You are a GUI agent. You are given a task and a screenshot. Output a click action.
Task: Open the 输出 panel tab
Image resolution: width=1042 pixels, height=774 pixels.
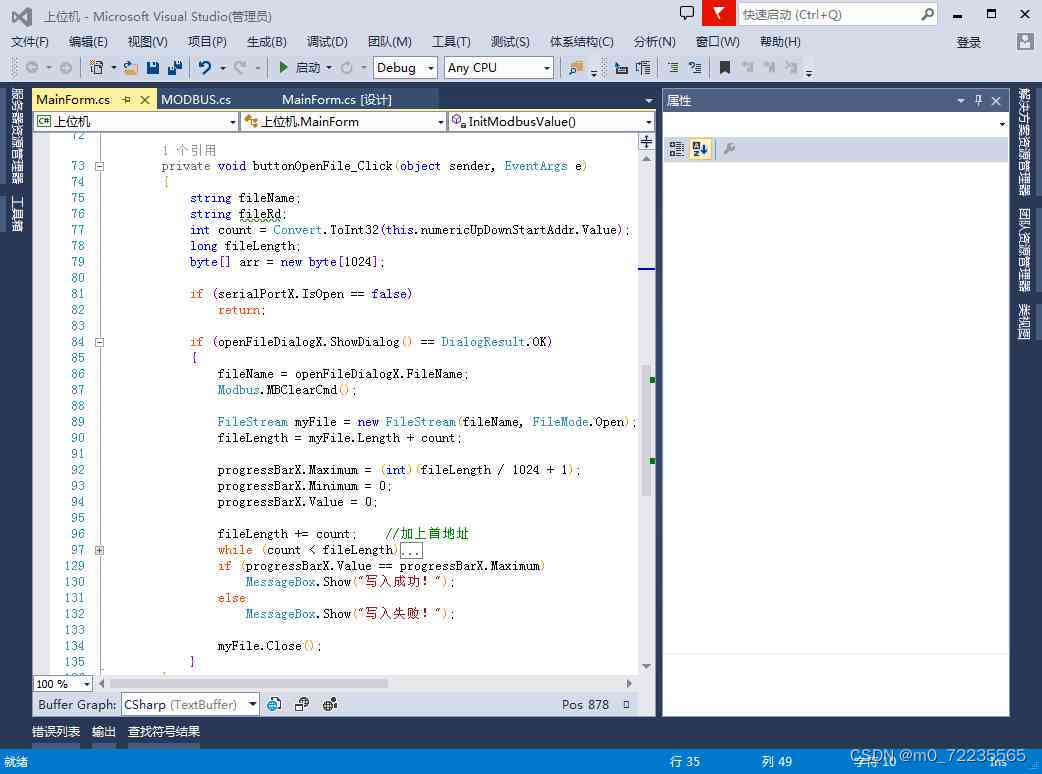104,731
